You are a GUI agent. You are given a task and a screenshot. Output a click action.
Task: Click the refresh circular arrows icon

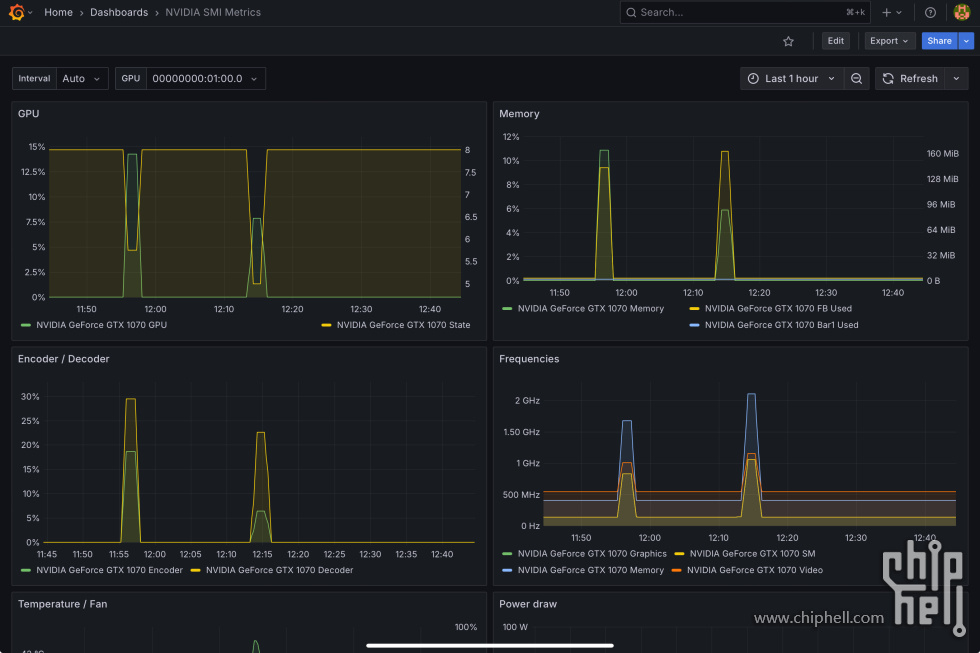(x=888, y=79)
